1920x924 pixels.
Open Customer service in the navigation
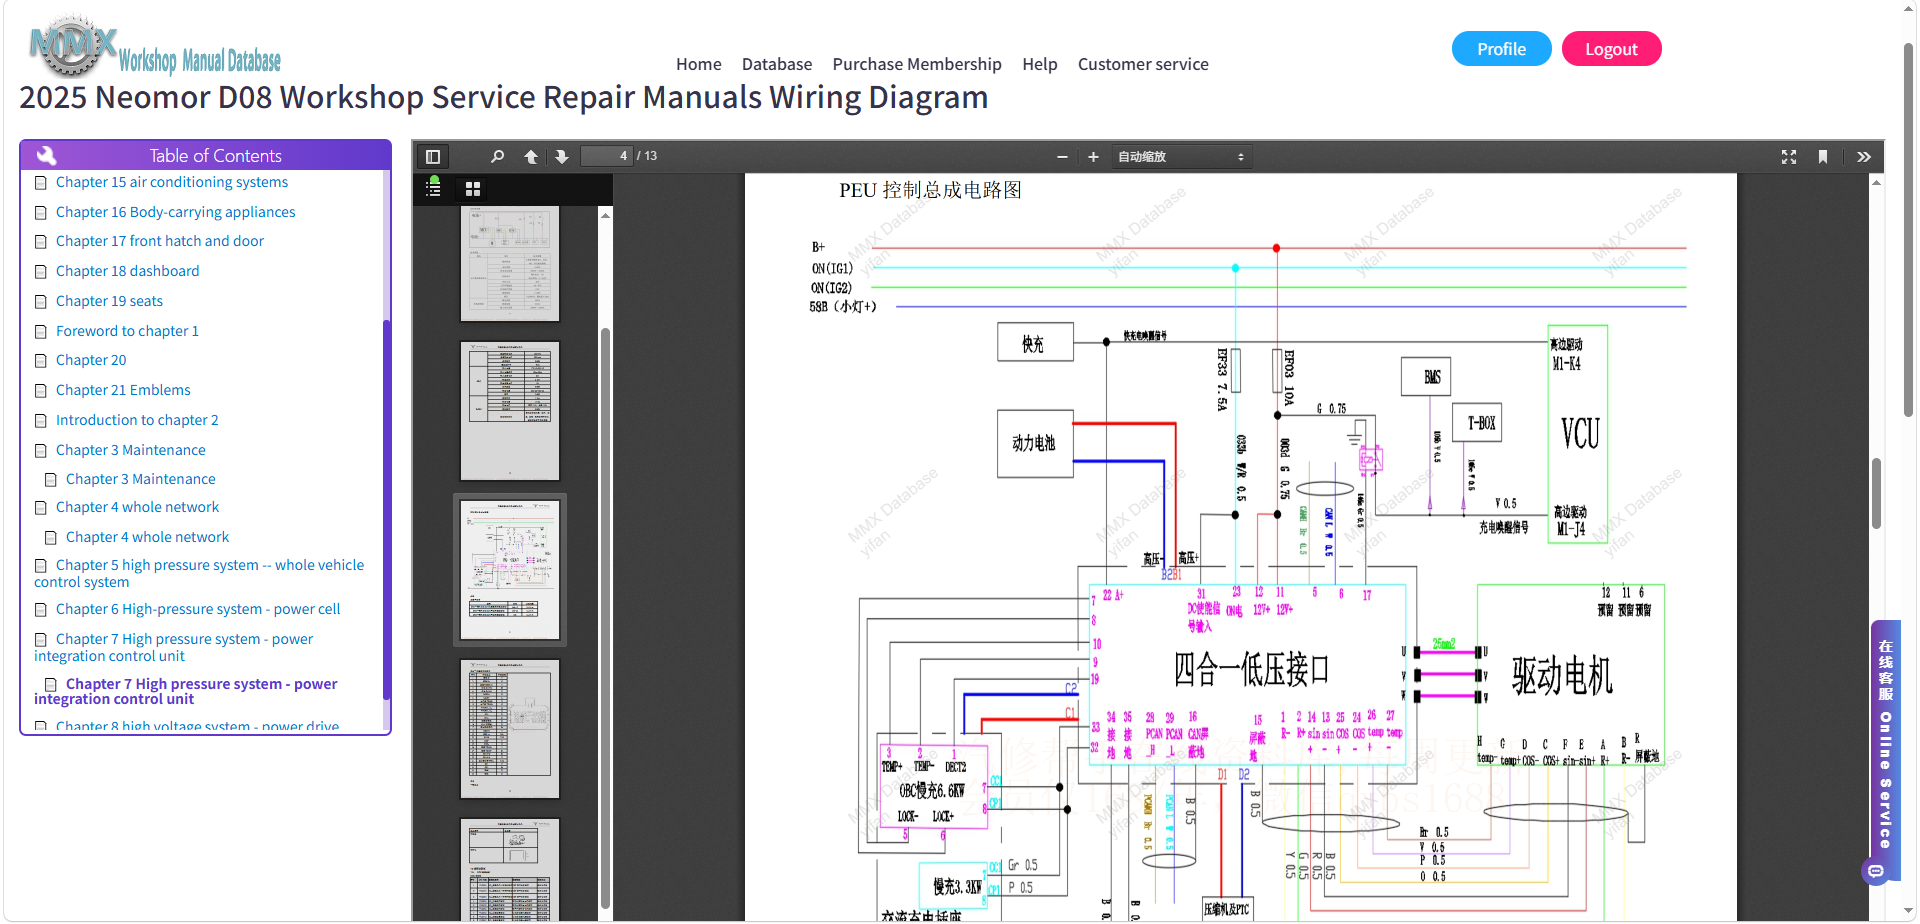tap(1143, 64)
